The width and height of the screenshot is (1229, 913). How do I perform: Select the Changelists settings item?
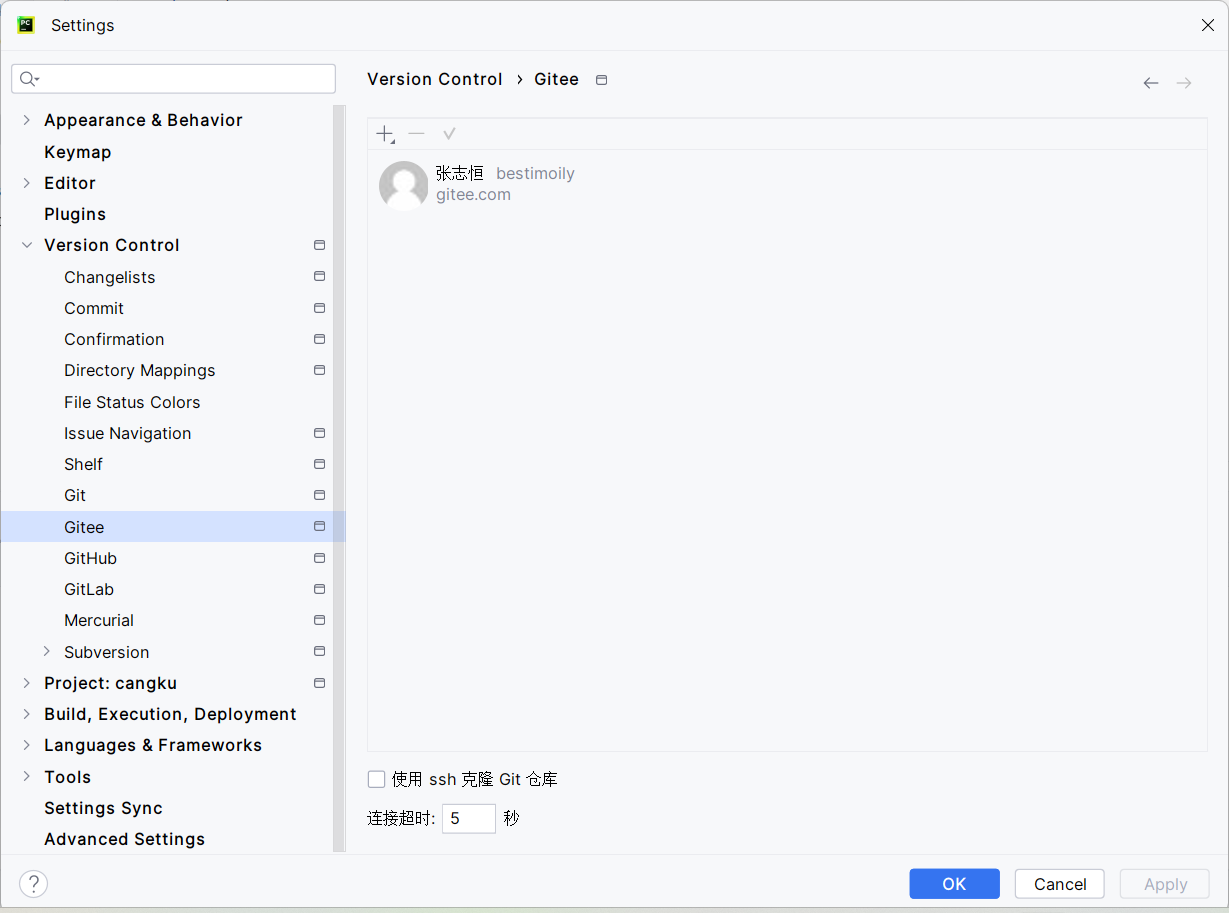pos(110,277)
